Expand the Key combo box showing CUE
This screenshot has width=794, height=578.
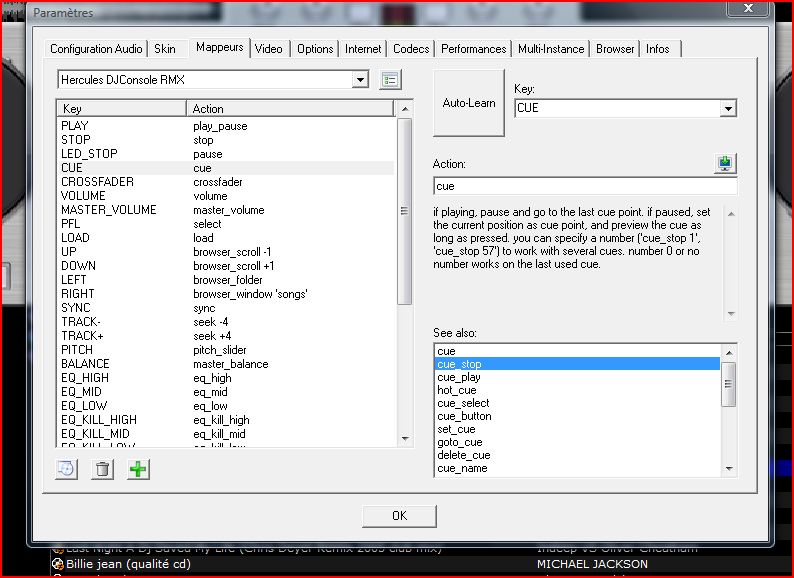point(728,108)
